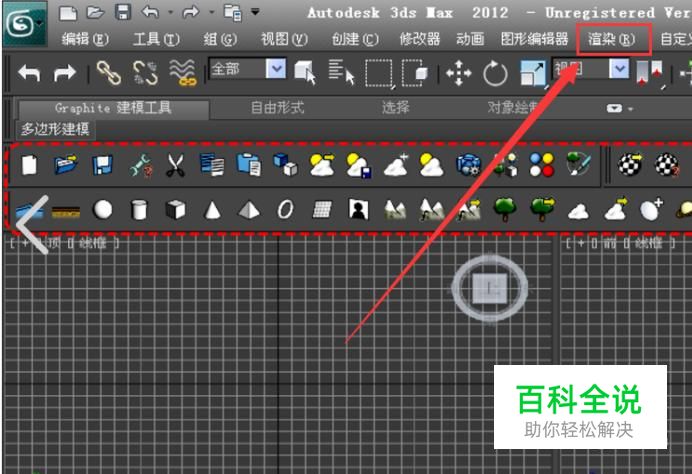The height and width of the screenshot is (474, 692).
Task: Click the Open File icon in title bar
Action: tap(95, 12)
